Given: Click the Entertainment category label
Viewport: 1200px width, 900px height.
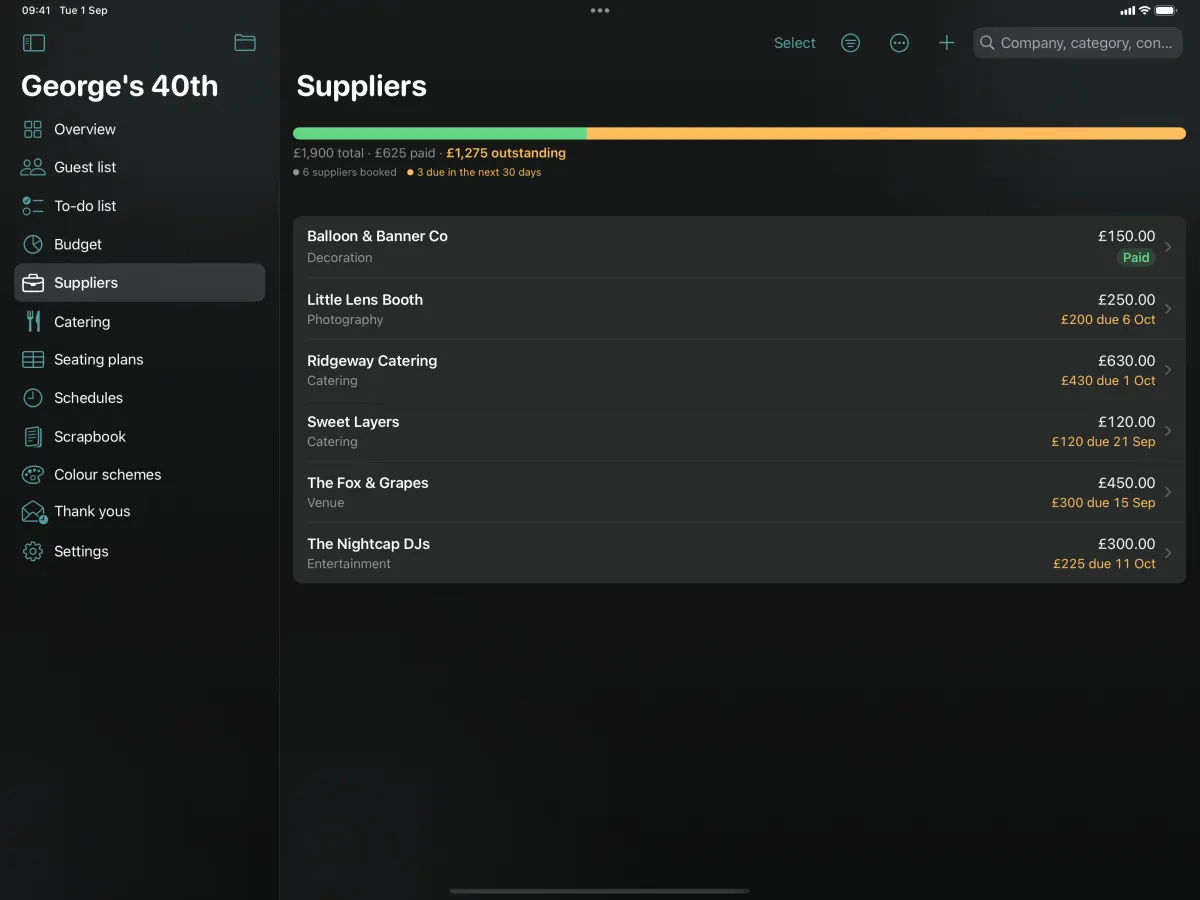Looking at the screenshot, I should 349,564.
